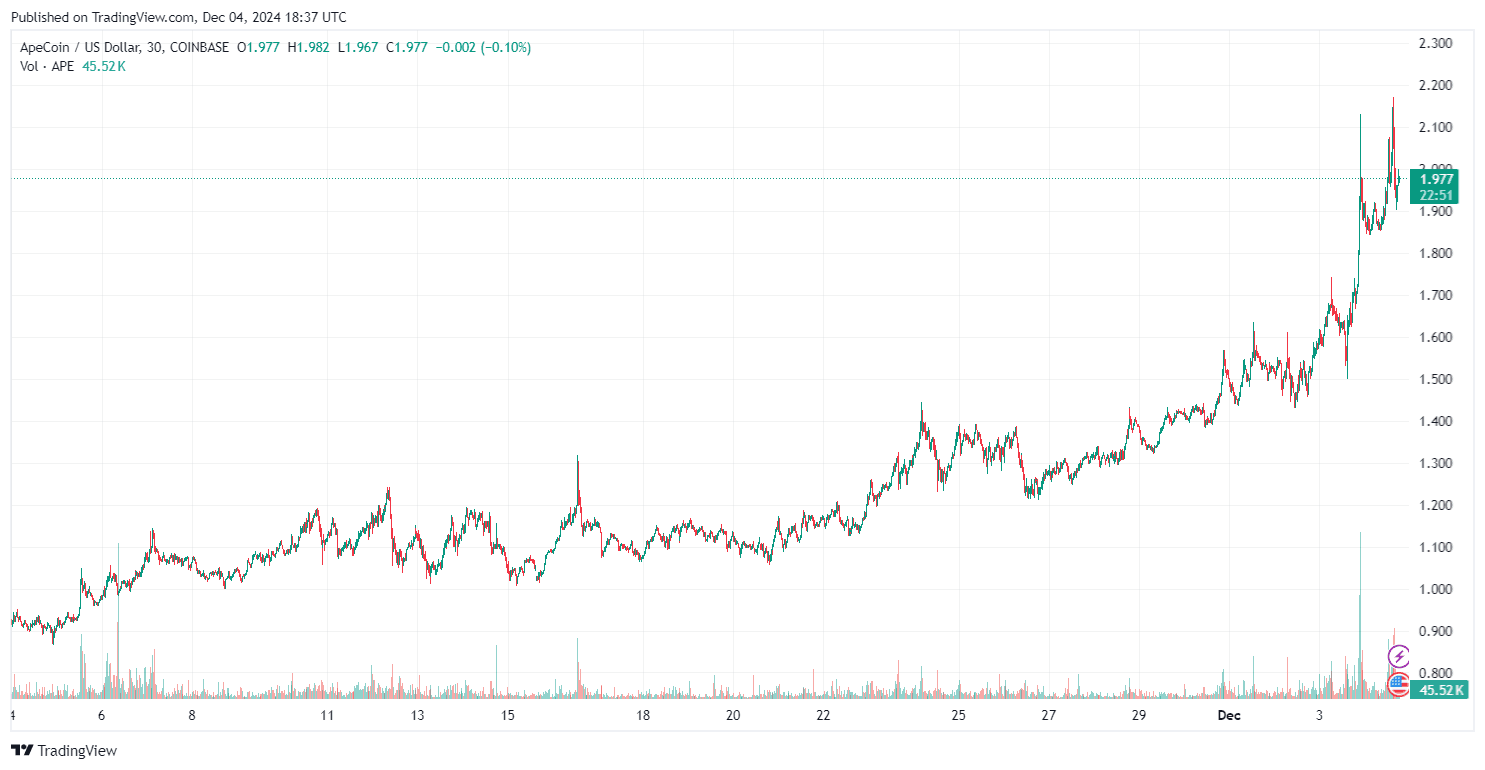Click the 6 date label on the time axis
This screenshot has height=770, width=1485.
pyautogui.click(x=101, y=715)
